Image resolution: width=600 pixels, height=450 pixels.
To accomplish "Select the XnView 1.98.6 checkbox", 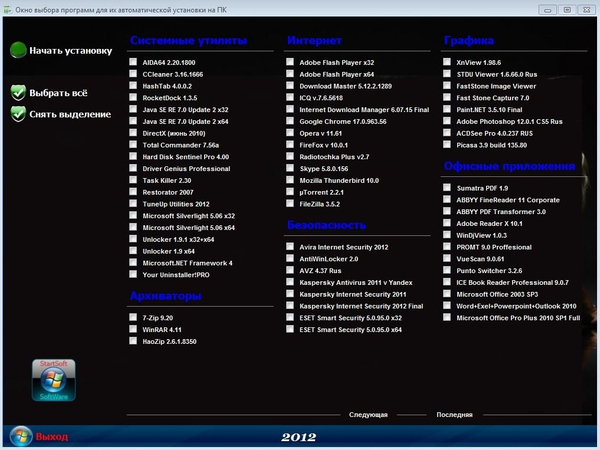I will (x=447, y=62).
